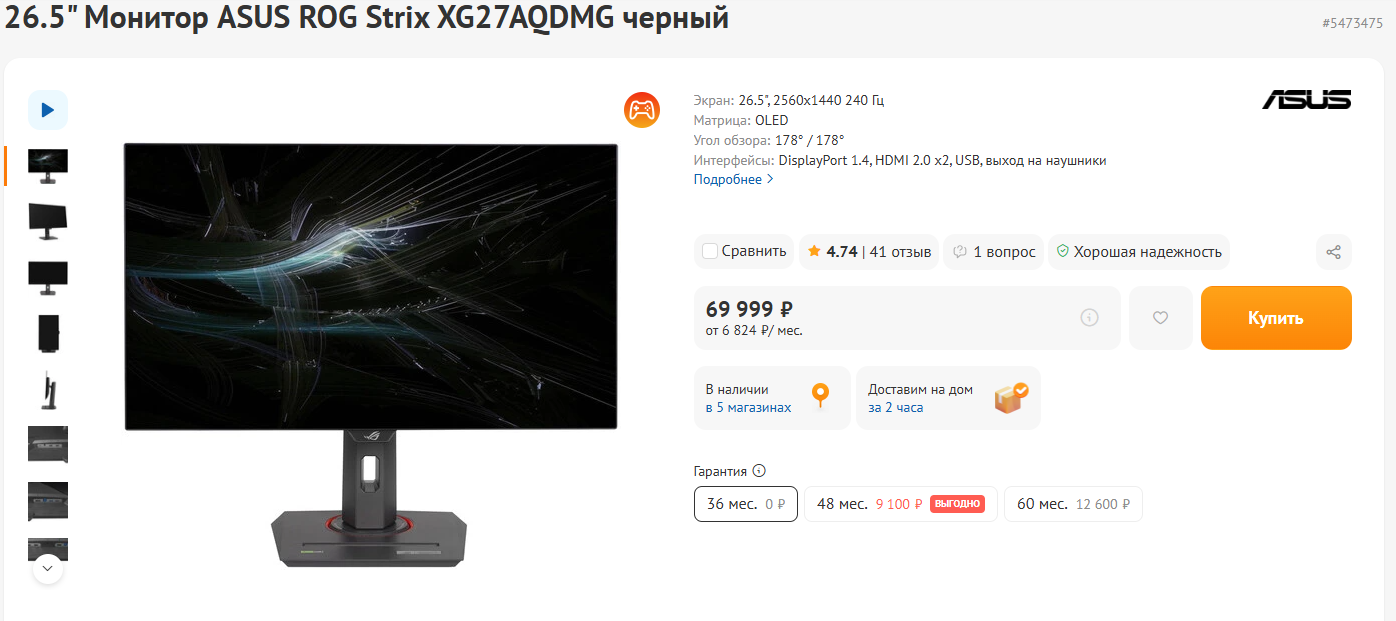The image size is (1396, 621).
Task: Select the 48 мес. warranty option
Action: pos(901,504)
